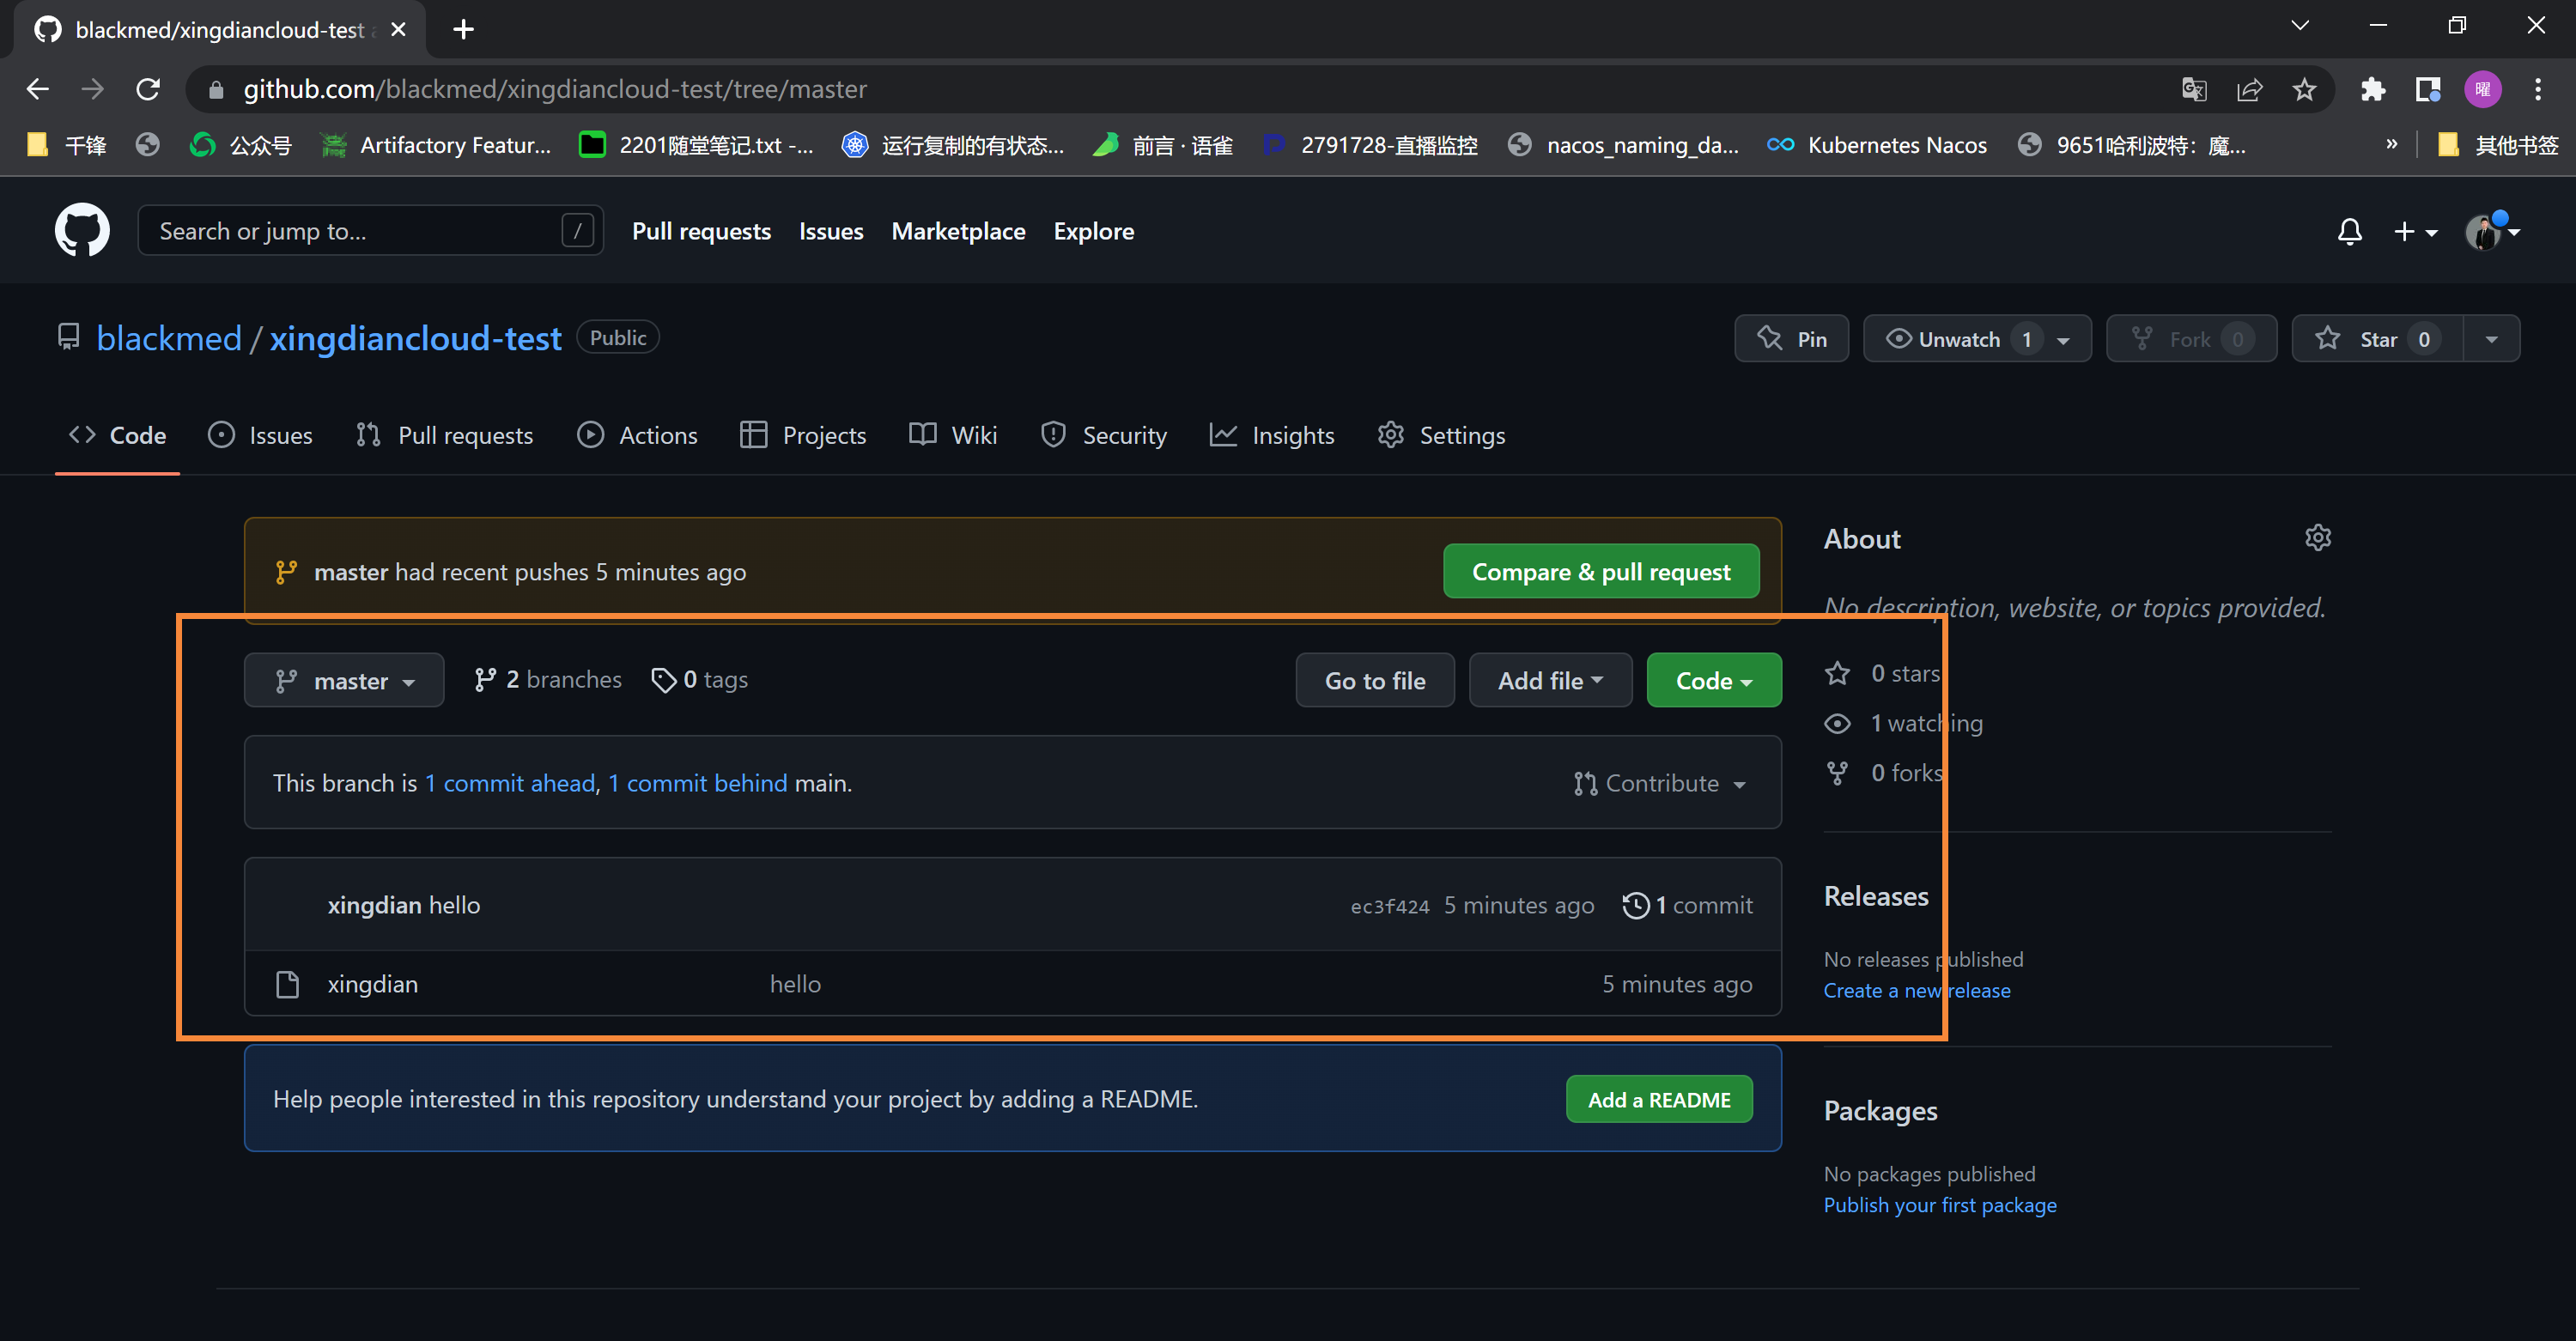Toggle the browser side panel icon

(x=2427, y=89)
